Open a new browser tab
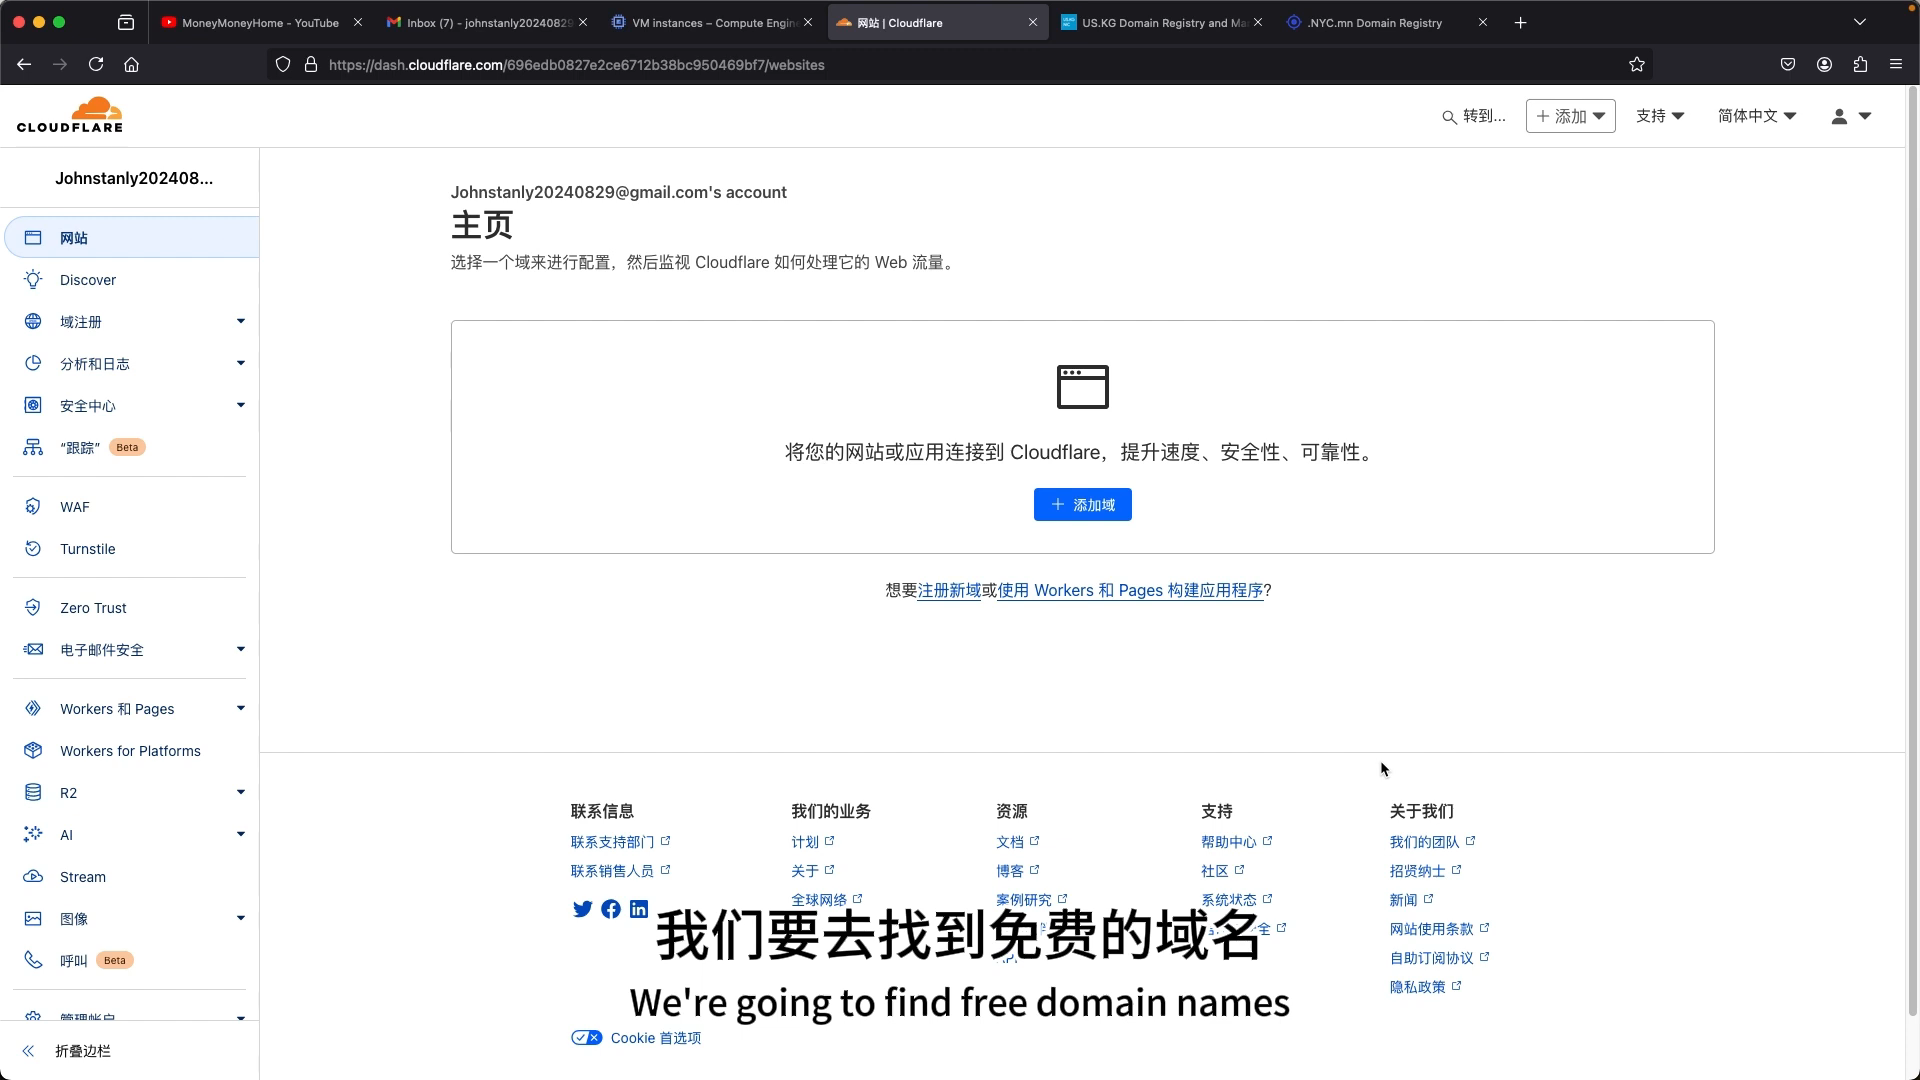This screenshot has width=1920, height=1080. tap(1520, 22)
